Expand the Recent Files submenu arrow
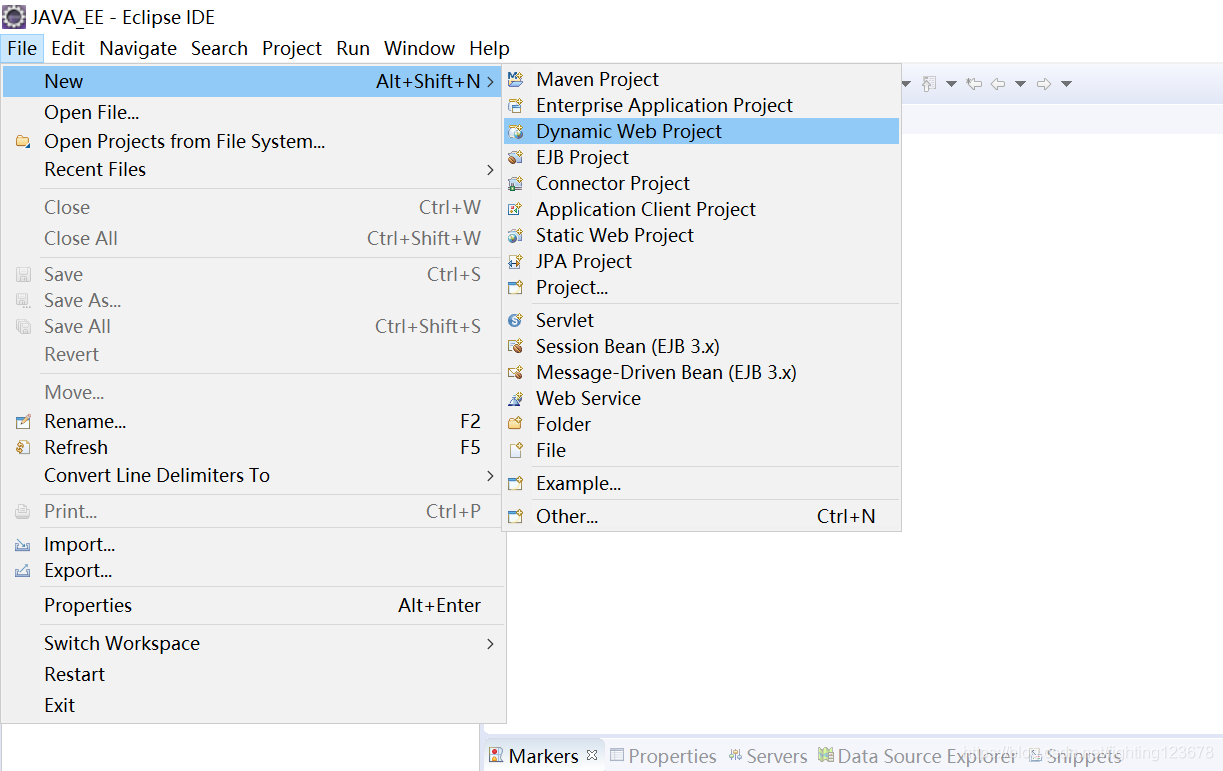 [x=490, y=170]
